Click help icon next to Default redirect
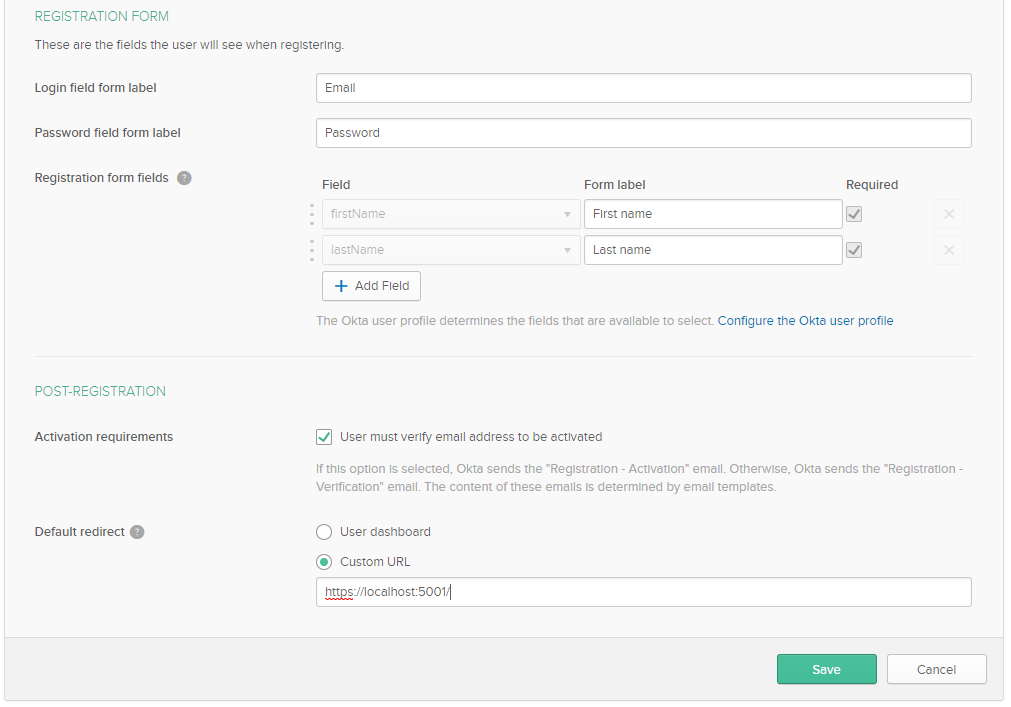This screenshot has width=1011, height=707. 137,532
